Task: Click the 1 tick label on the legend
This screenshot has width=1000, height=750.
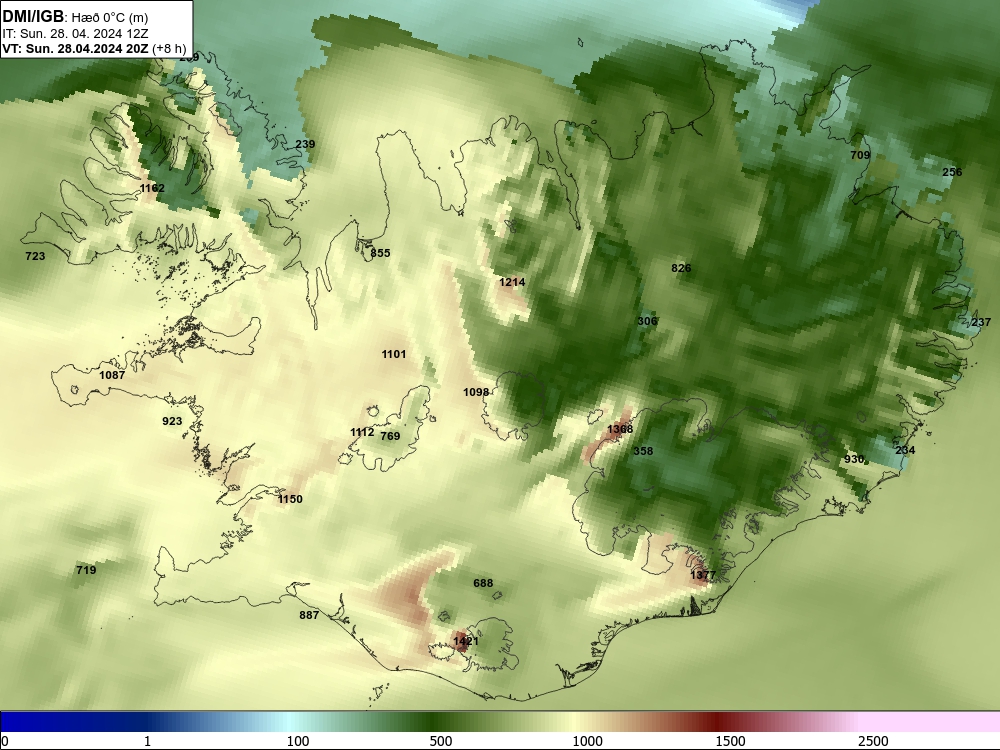Action: [147, 741]
